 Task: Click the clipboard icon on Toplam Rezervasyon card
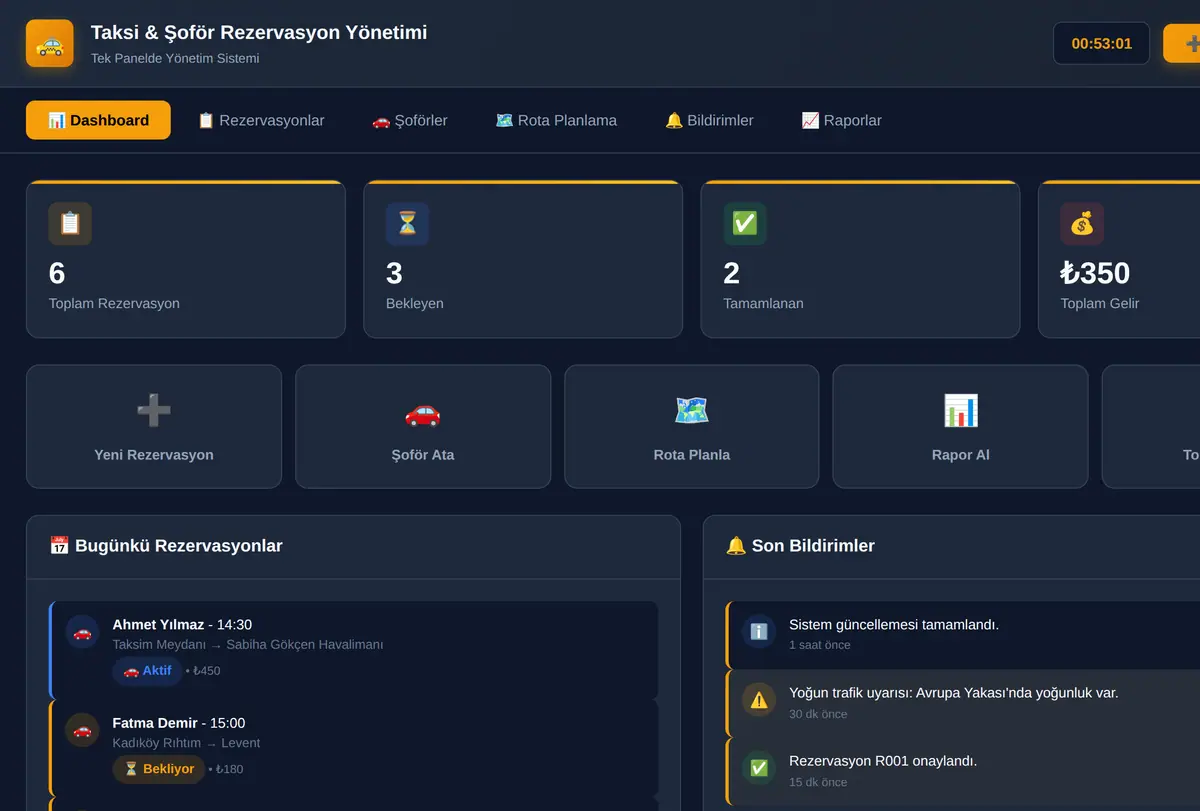(70, 224)
